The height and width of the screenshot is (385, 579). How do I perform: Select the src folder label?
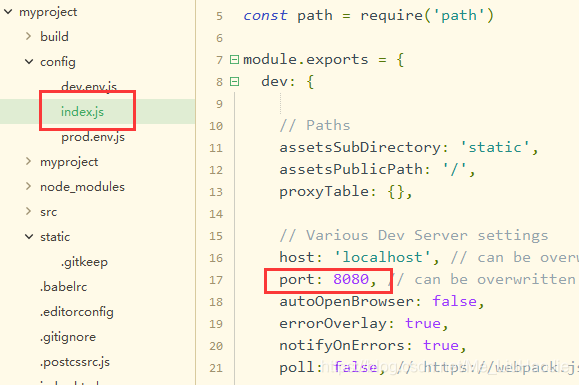point(48,212)
